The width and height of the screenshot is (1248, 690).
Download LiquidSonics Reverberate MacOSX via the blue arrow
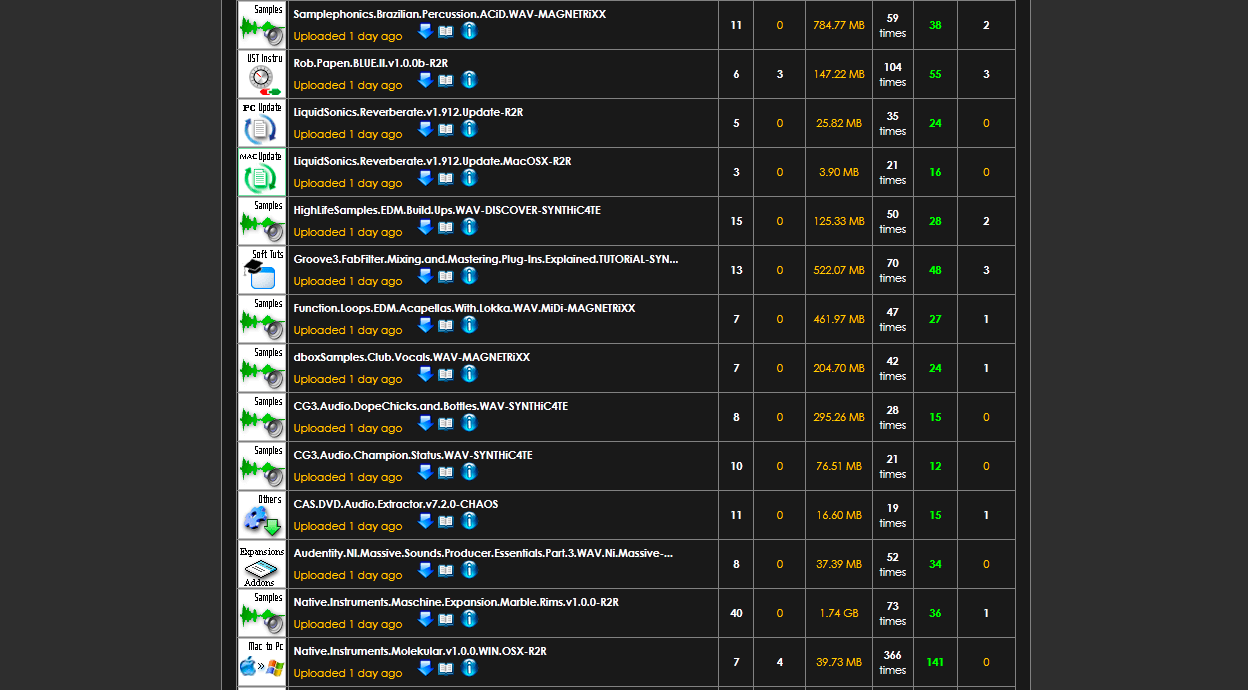[x=425, y=178]
